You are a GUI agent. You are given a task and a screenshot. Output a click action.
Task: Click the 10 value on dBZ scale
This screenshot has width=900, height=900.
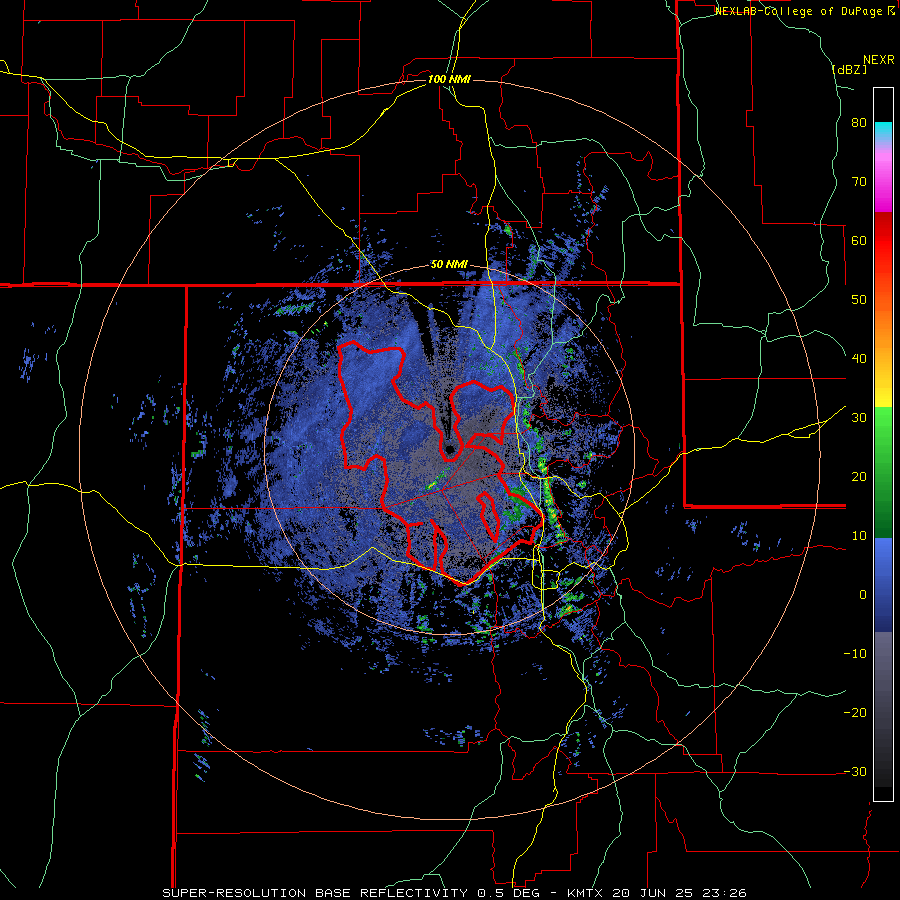click(x=859, y=536)
